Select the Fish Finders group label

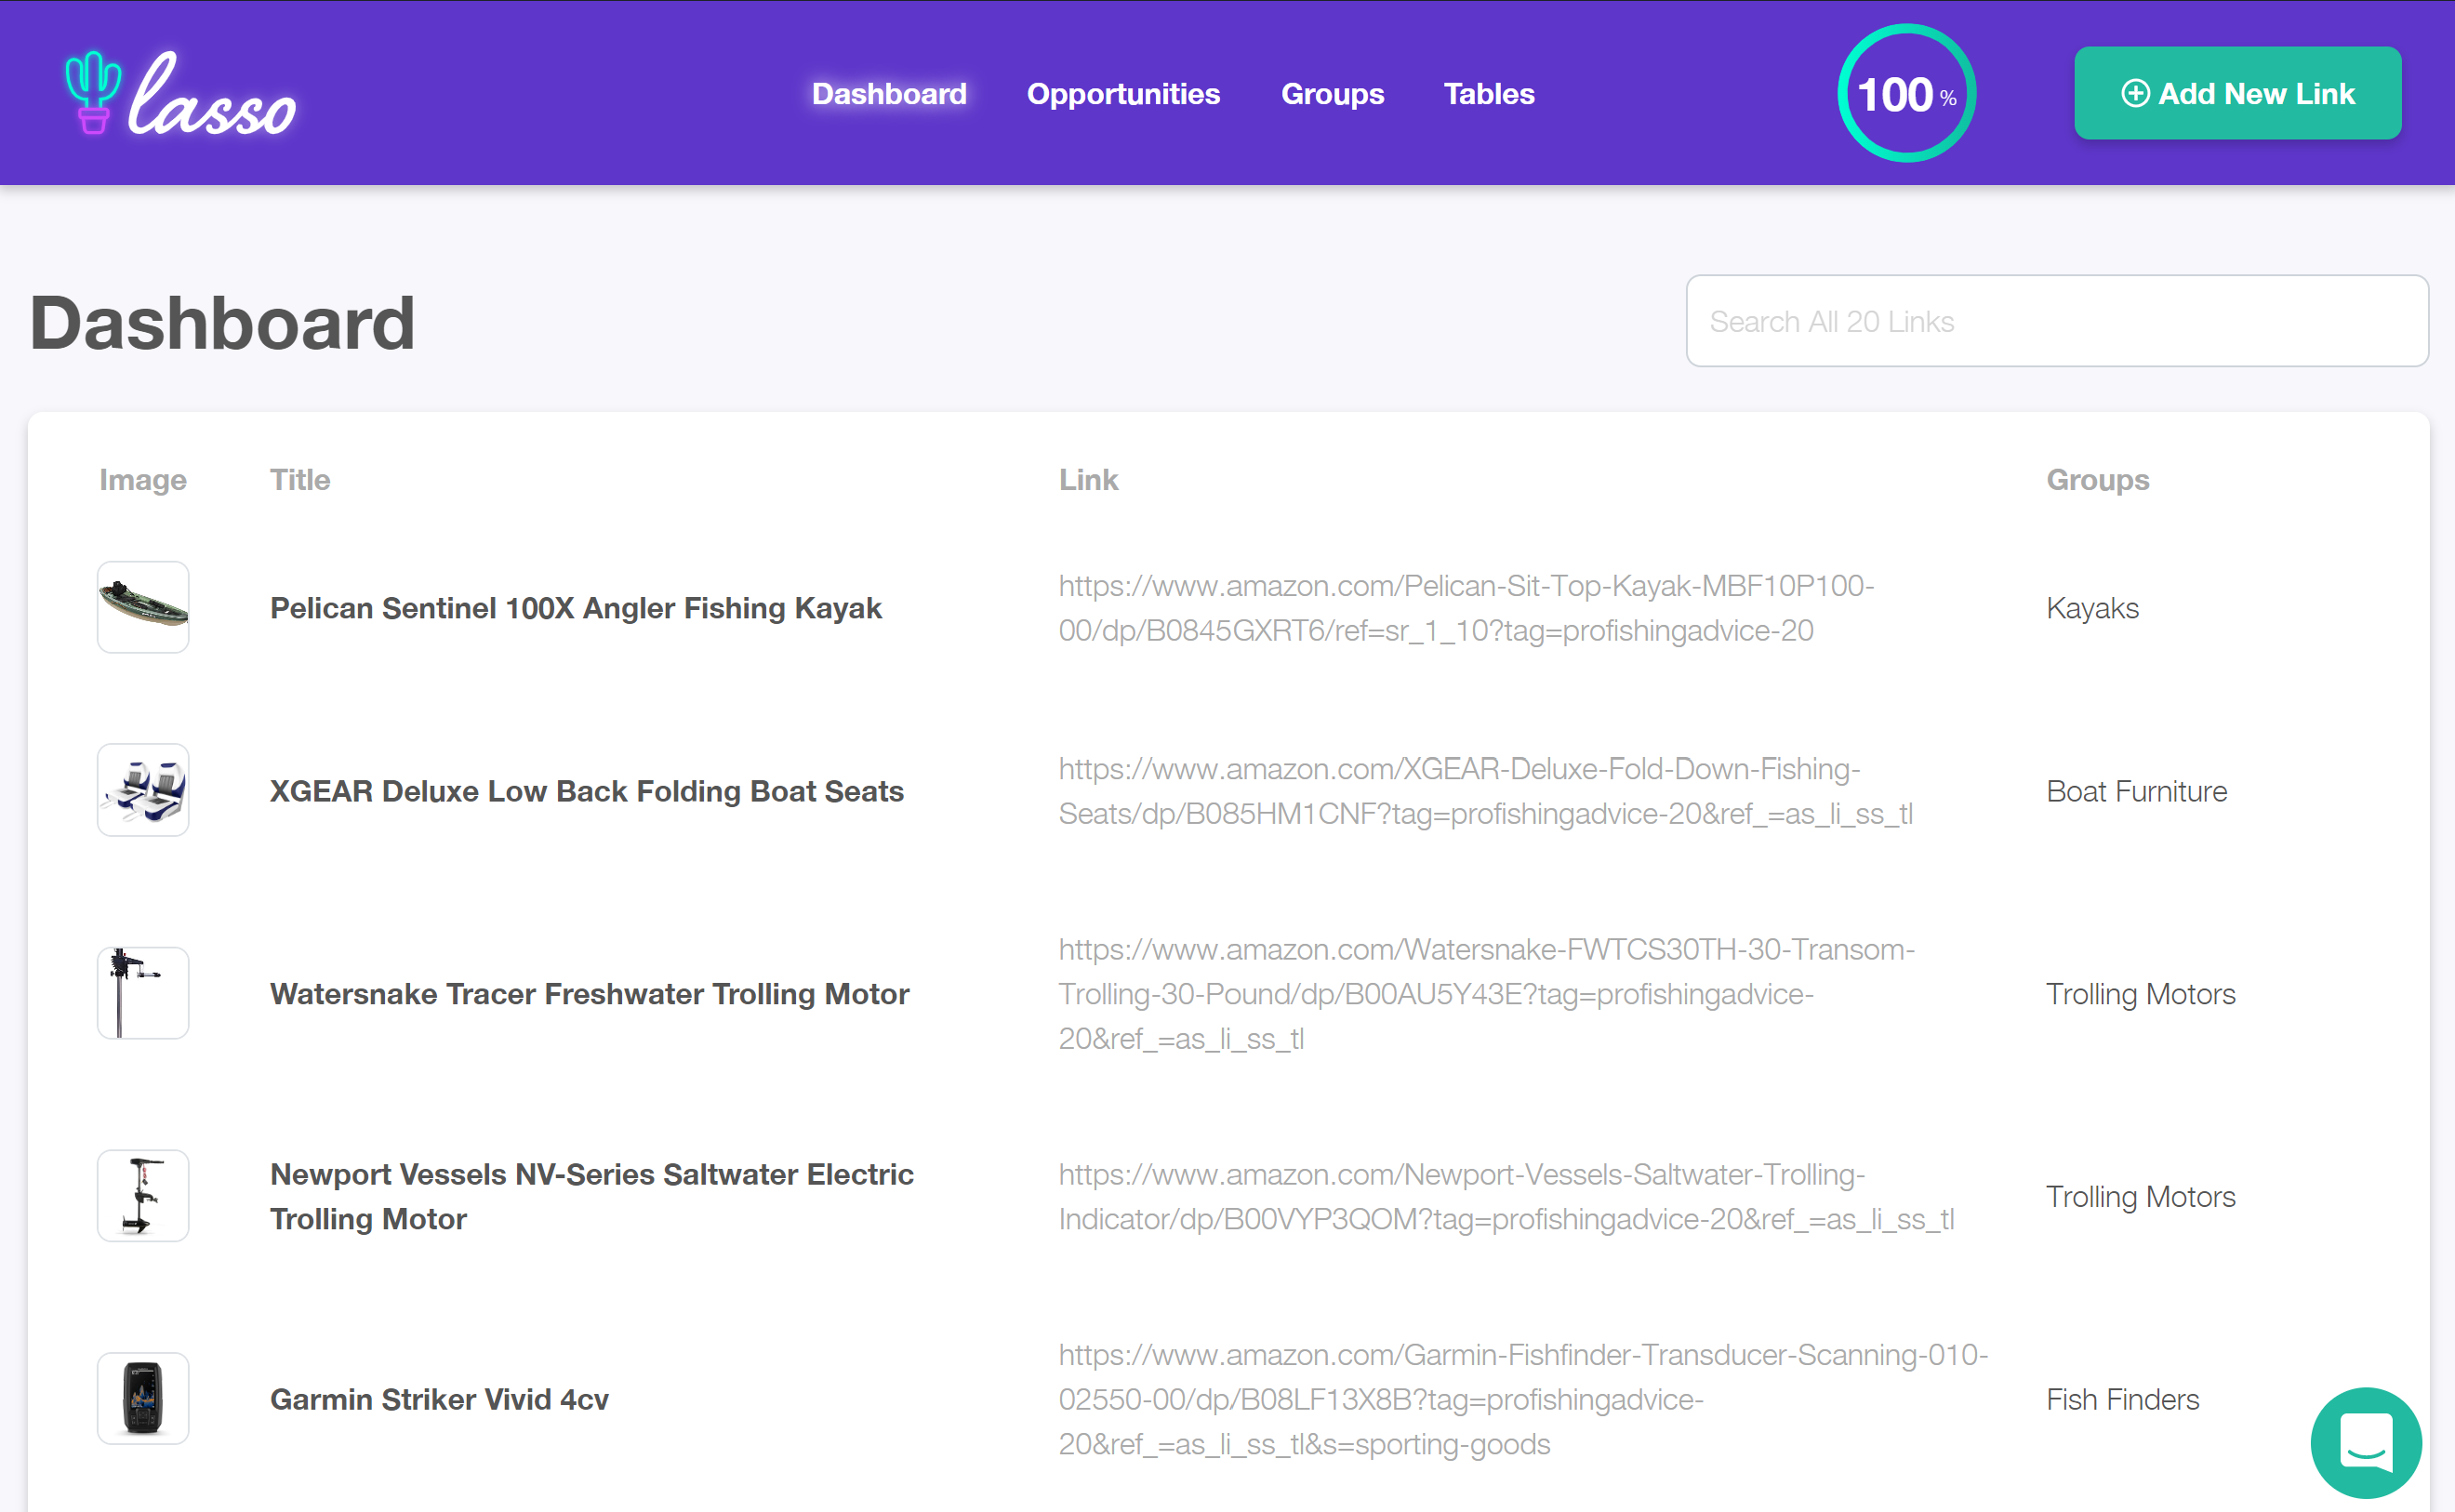(x=2122, y=1399)
